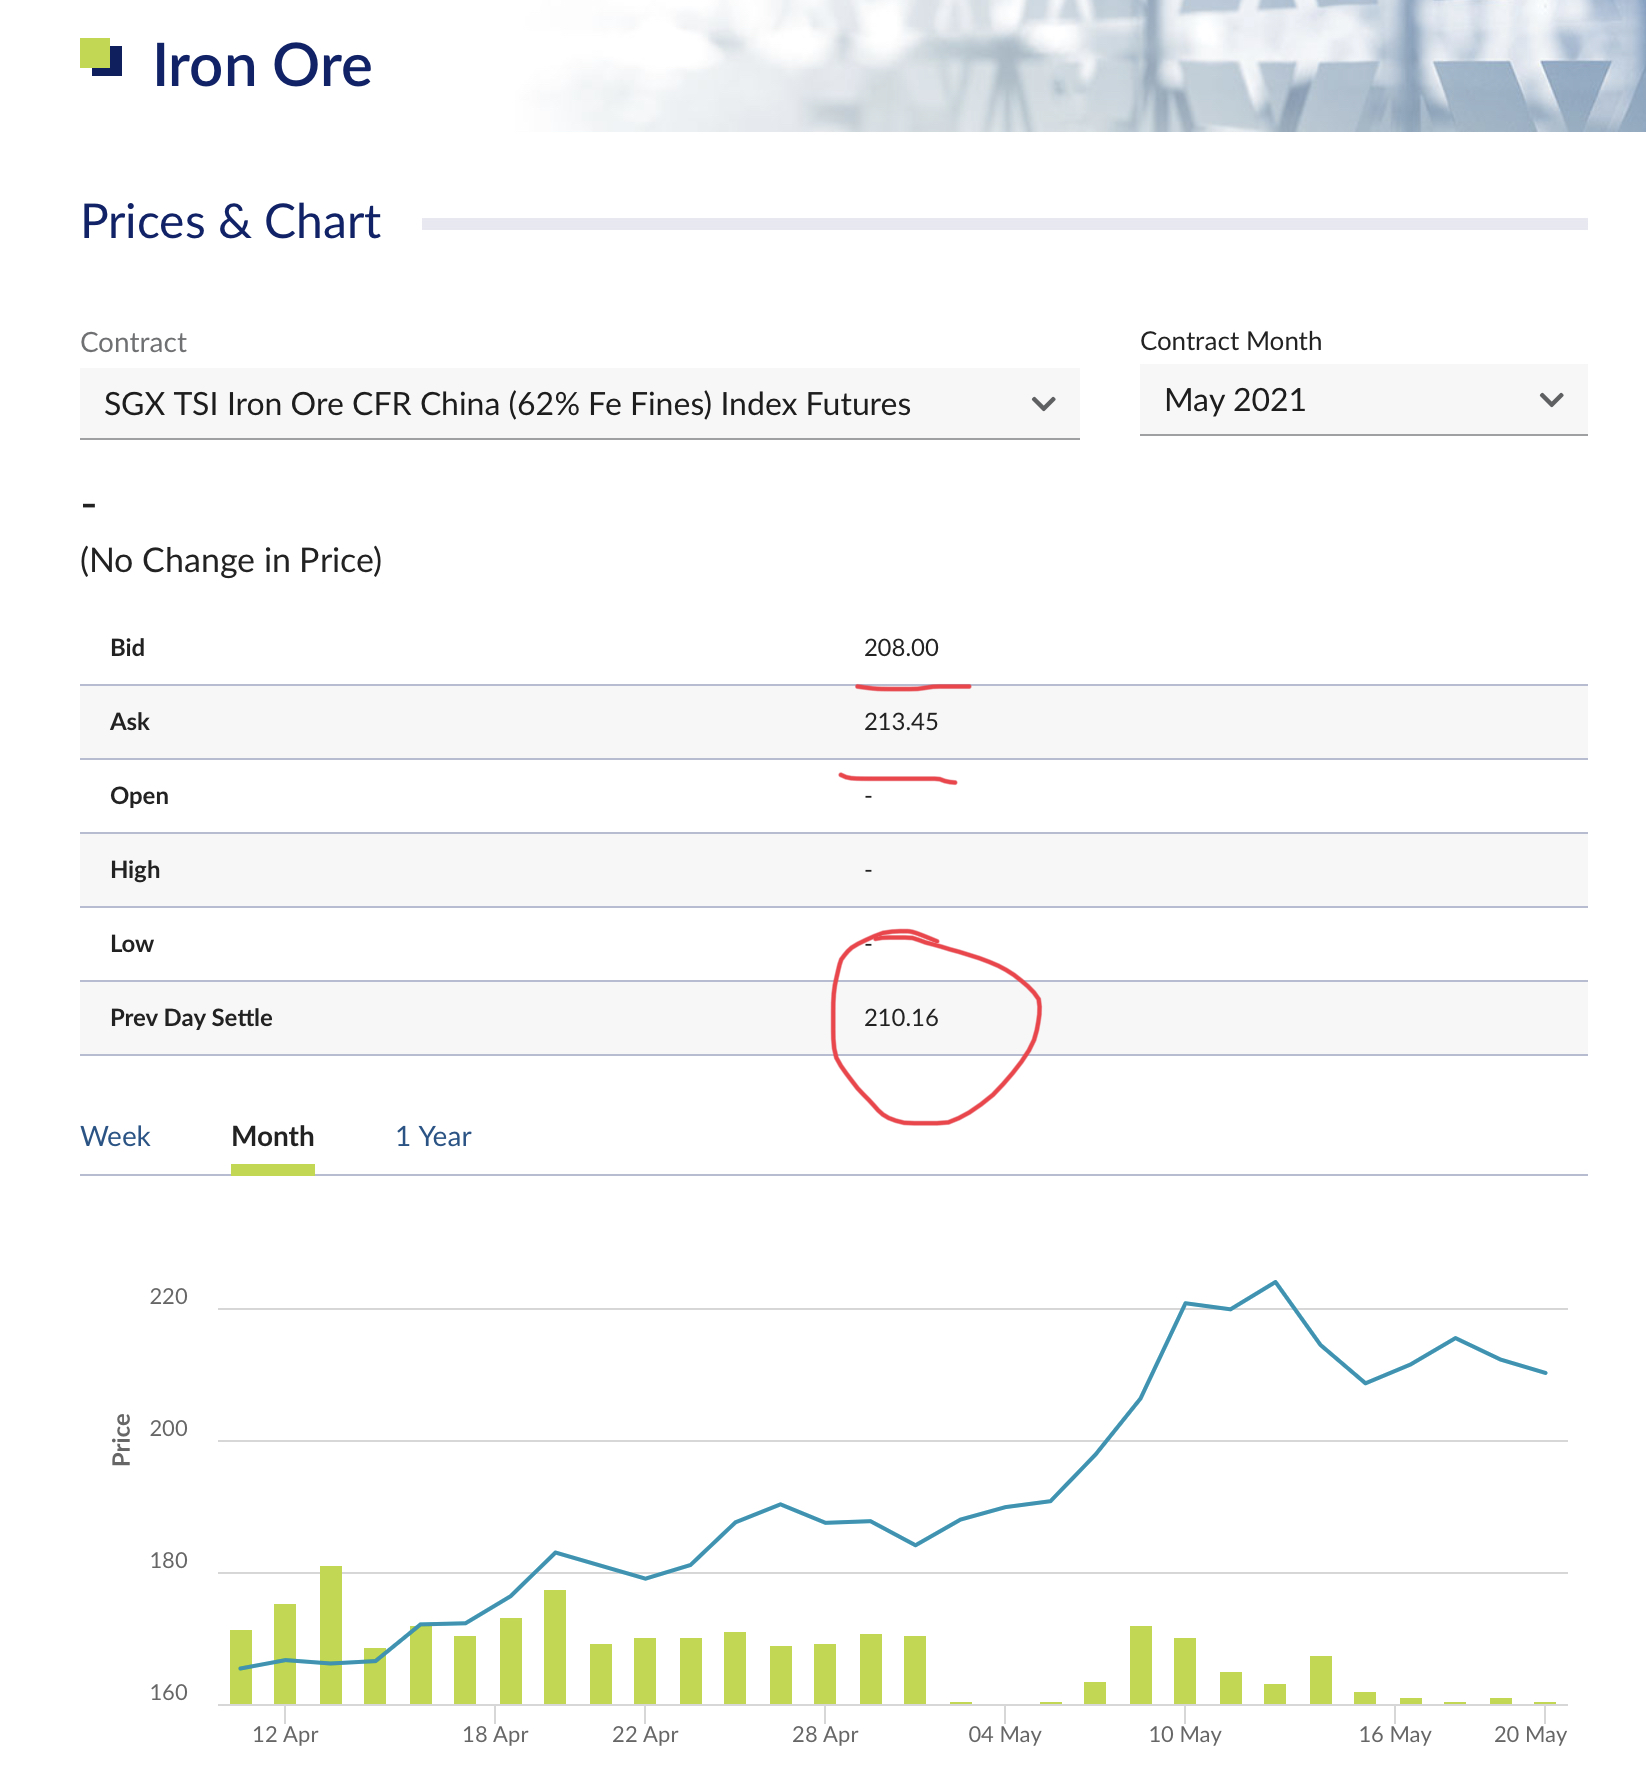
Task: Click the Iron Ore page title
Action: (262, 66)
